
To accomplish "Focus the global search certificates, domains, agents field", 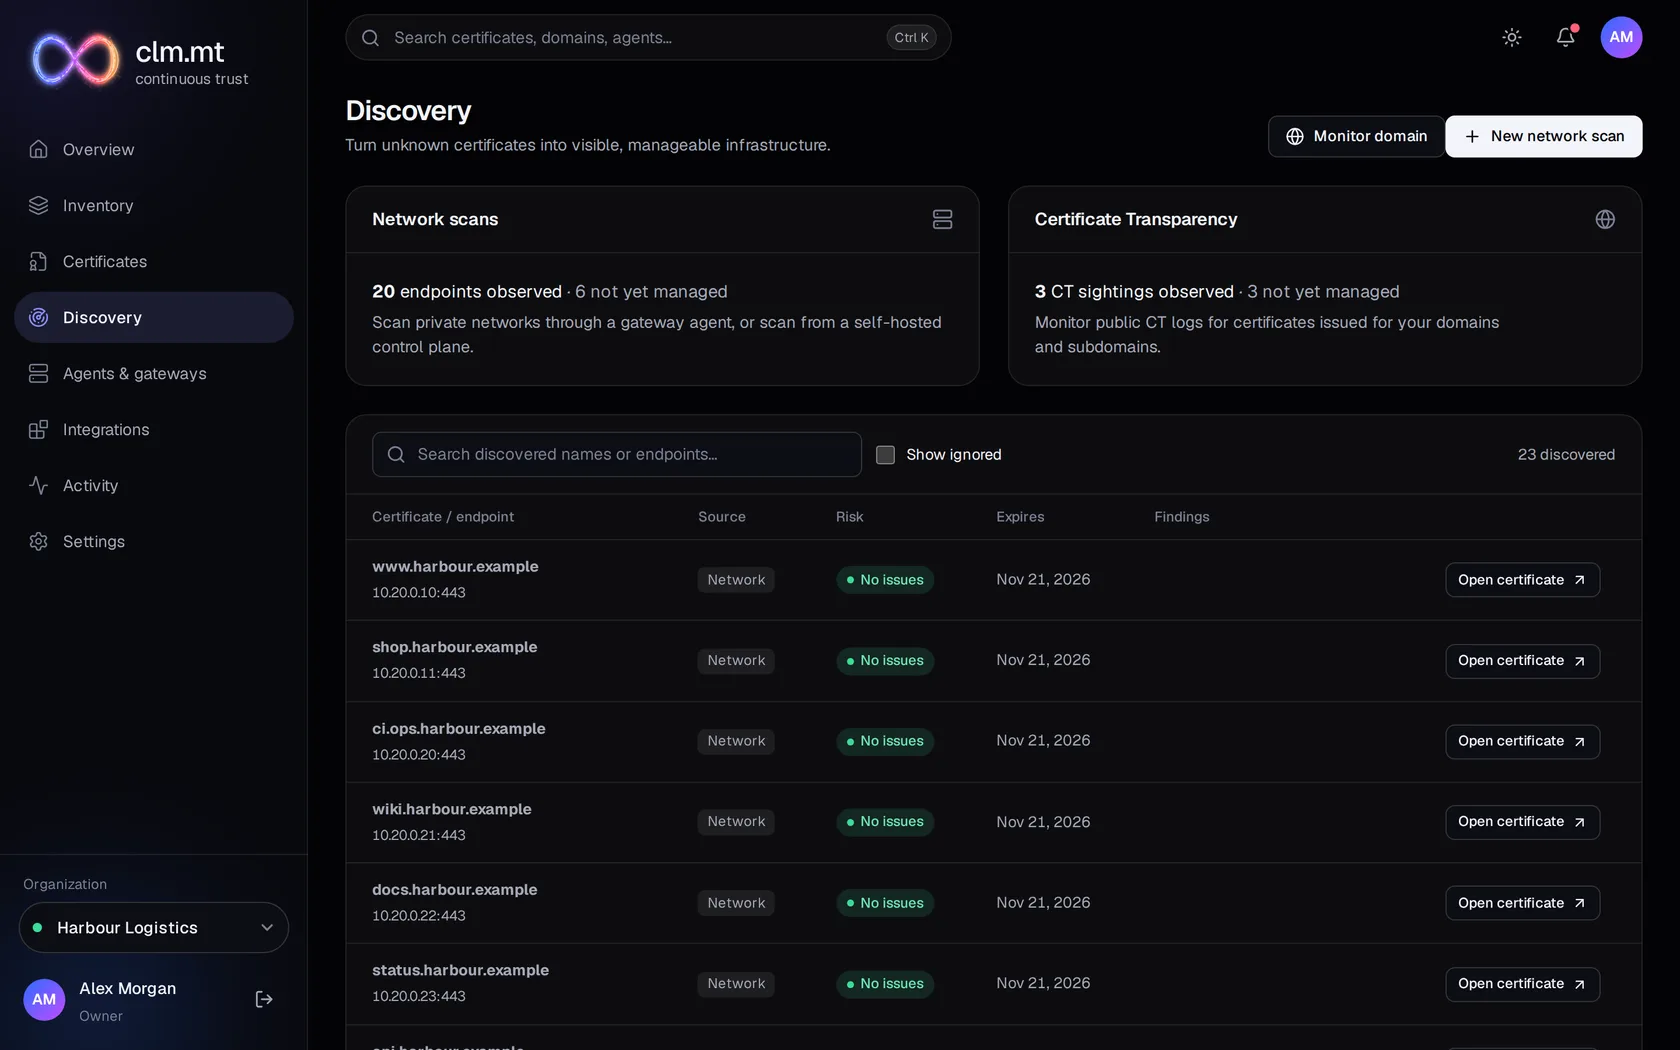I will (x=648, y=37).
